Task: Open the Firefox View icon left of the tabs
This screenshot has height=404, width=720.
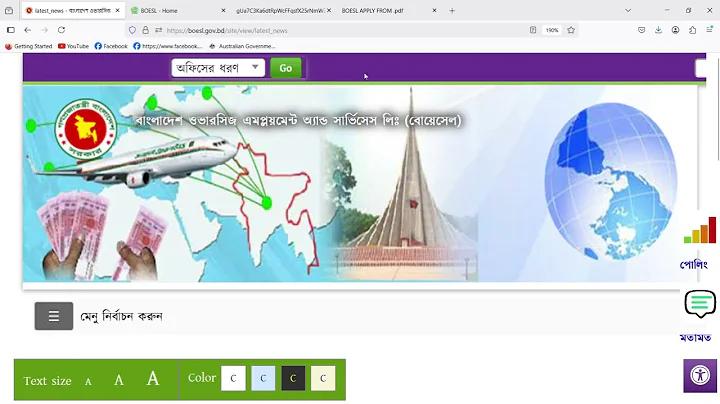Action: 9,10
